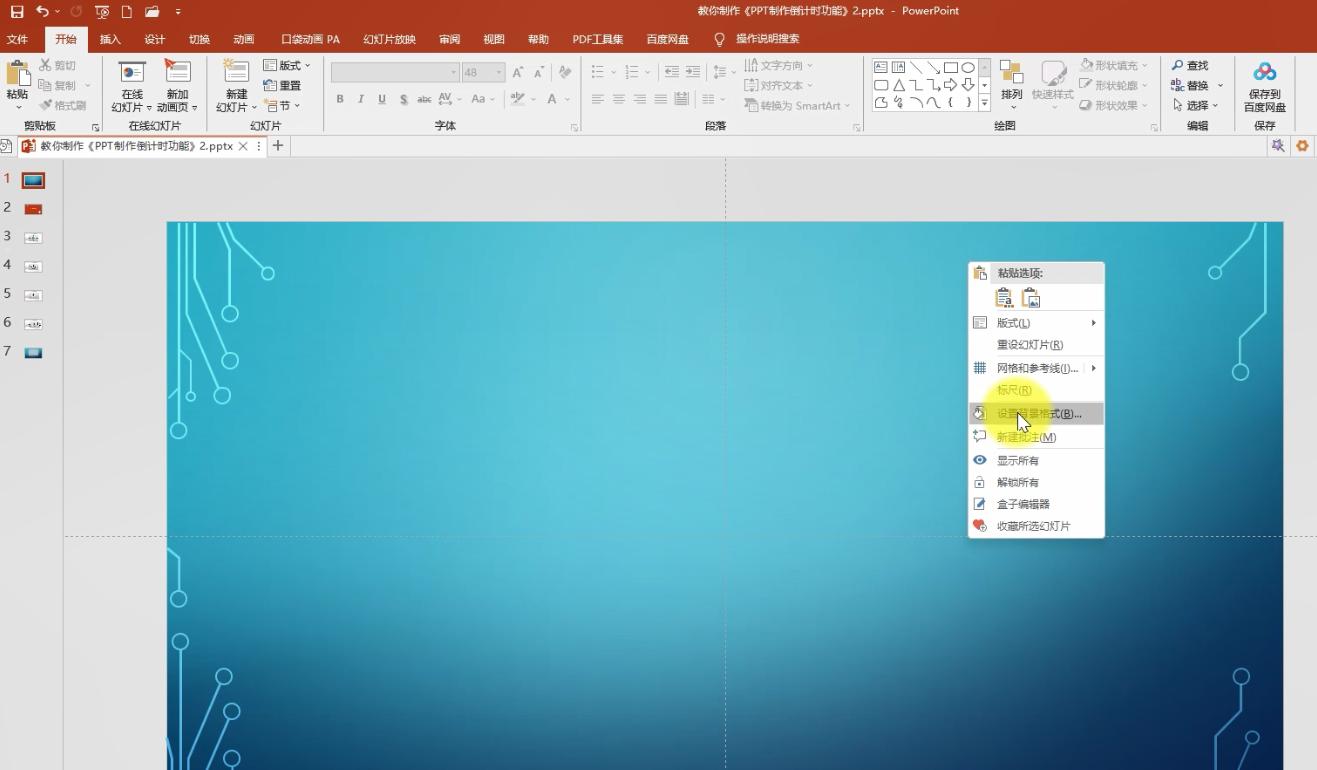Click 解锁所有 lock entry in context menu
The height and width of the screenshot is (770, 1317).
(x=1018, y=483)
